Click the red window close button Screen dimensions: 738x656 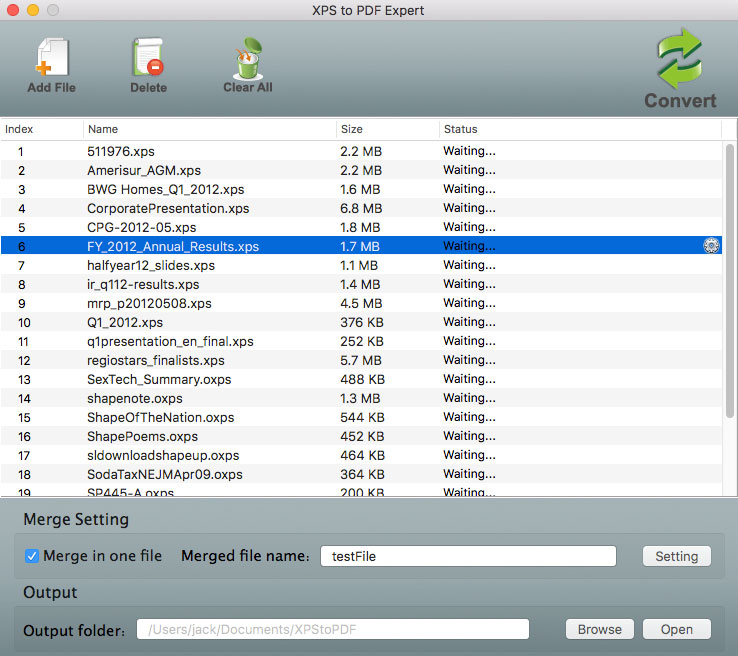pyautogui.click(x=13, y=10)
